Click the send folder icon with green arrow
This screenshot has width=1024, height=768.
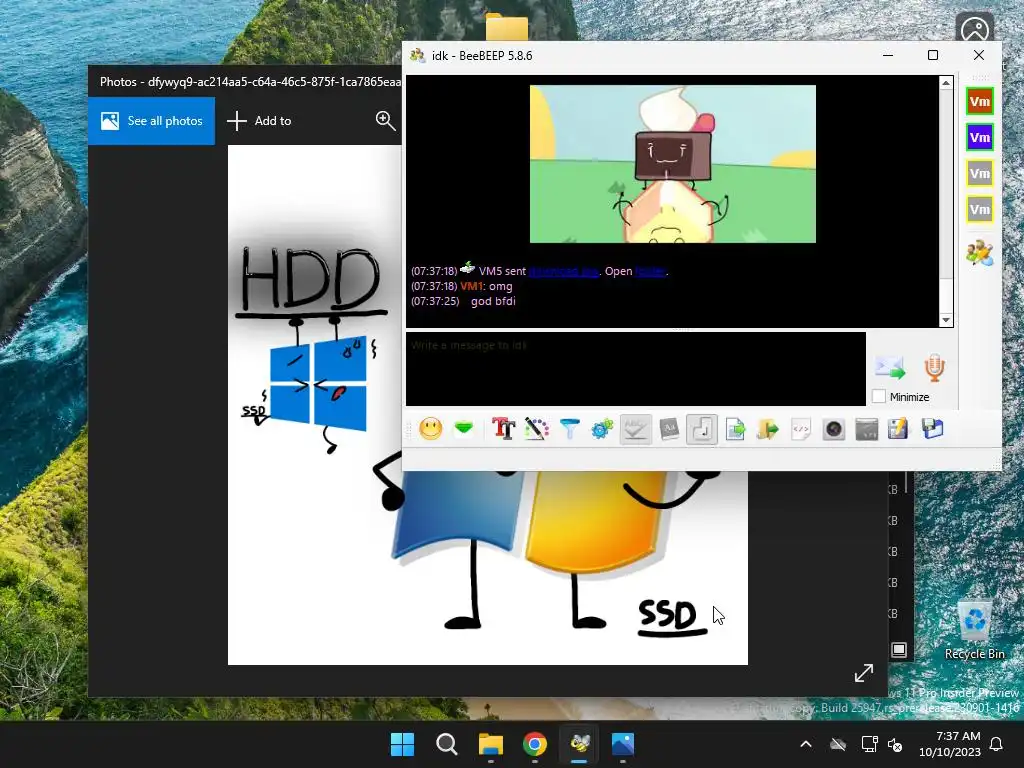pyautogui.click(x=768, y=429)
